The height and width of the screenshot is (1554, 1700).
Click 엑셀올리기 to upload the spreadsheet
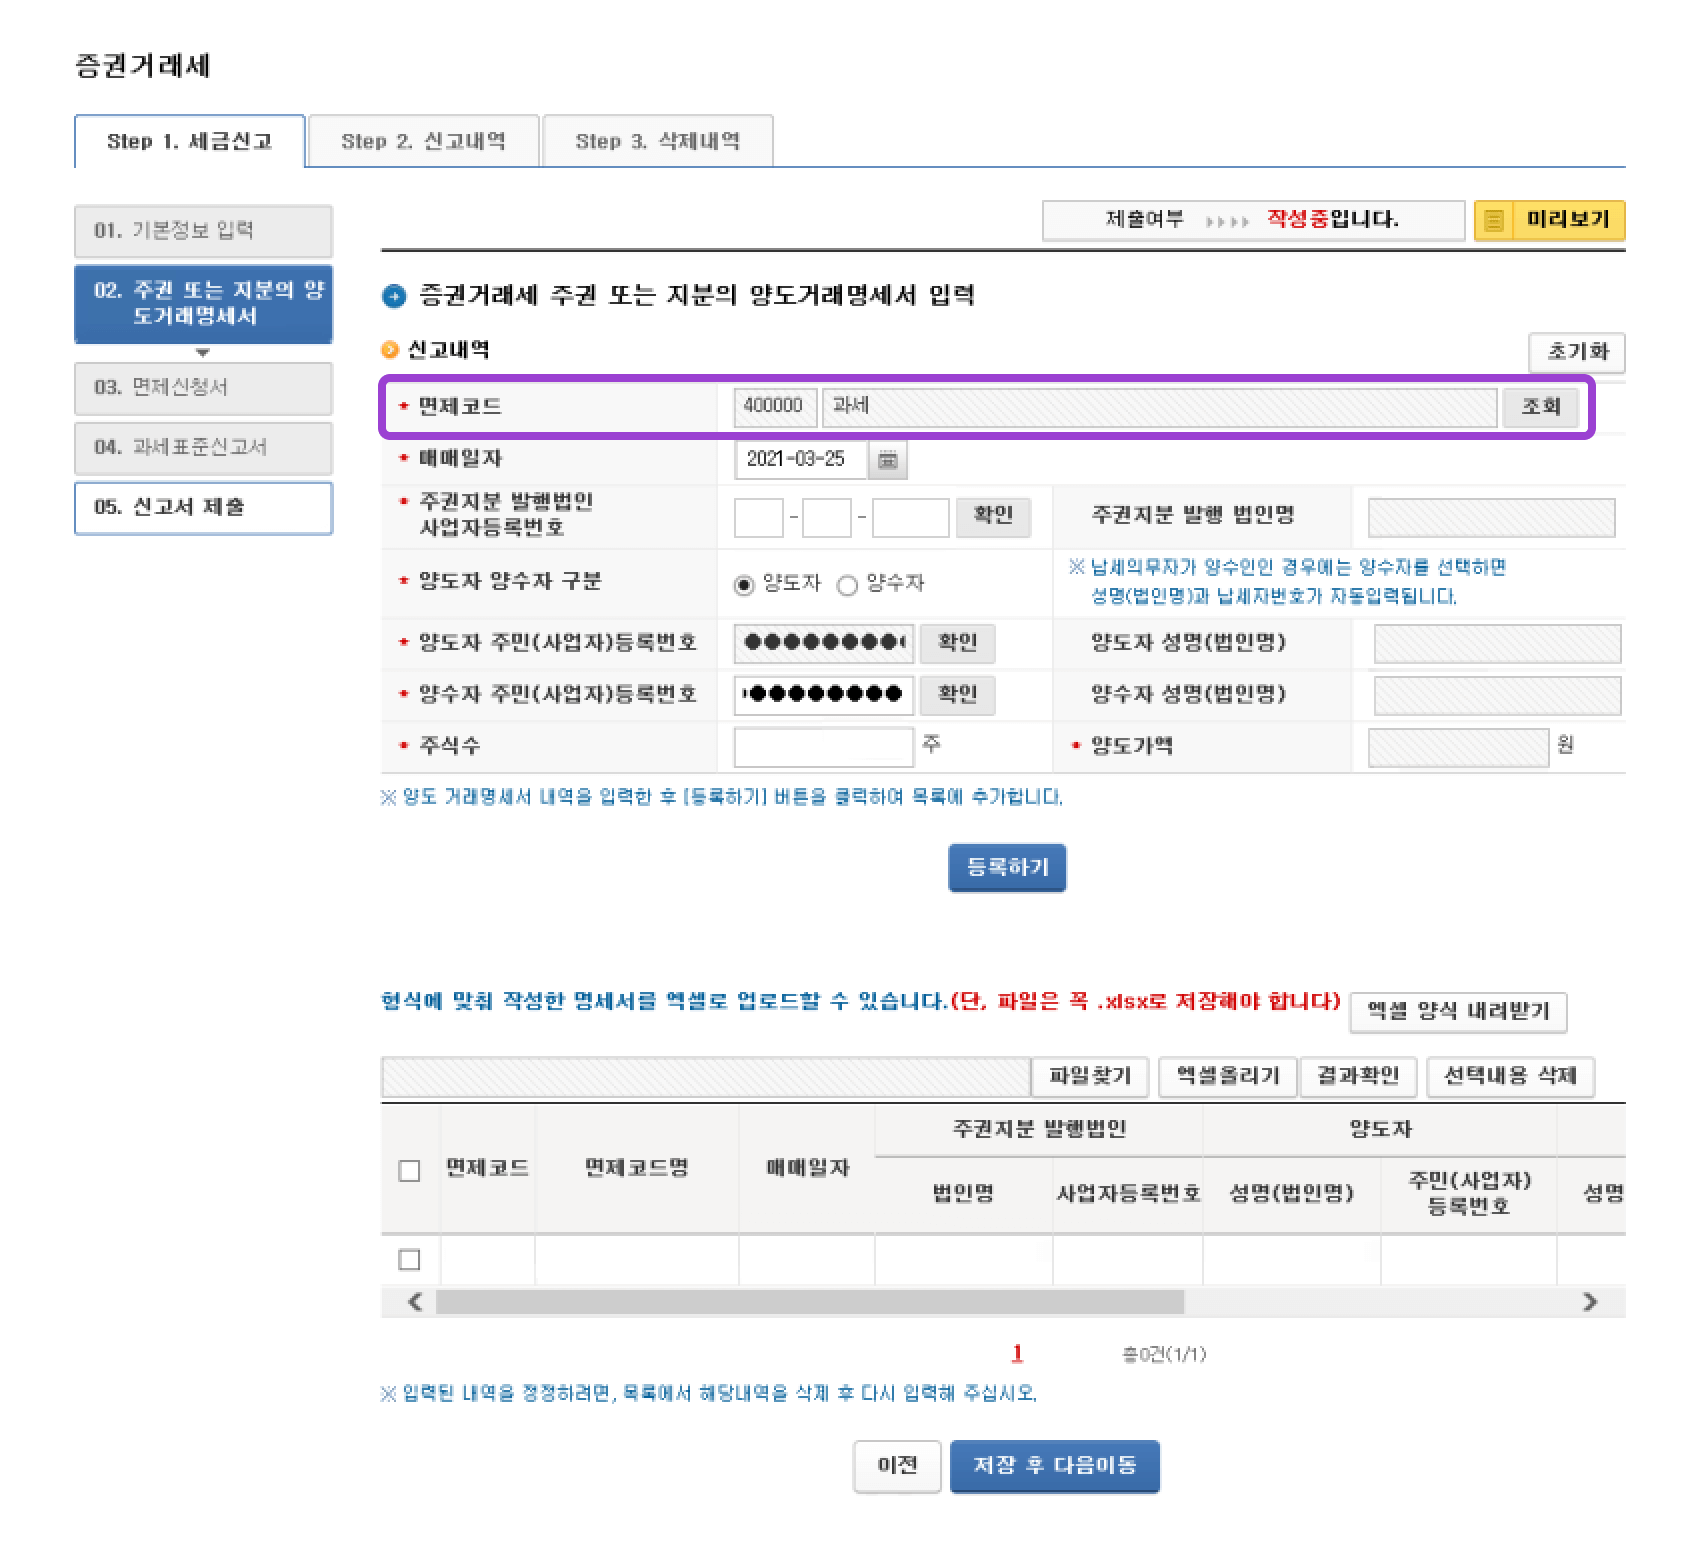(1225, 1077)
